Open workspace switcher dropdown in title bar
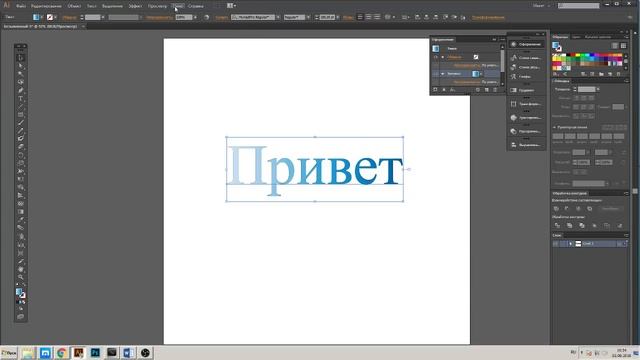This screenshot has height=360, width=640. (541, 6)
